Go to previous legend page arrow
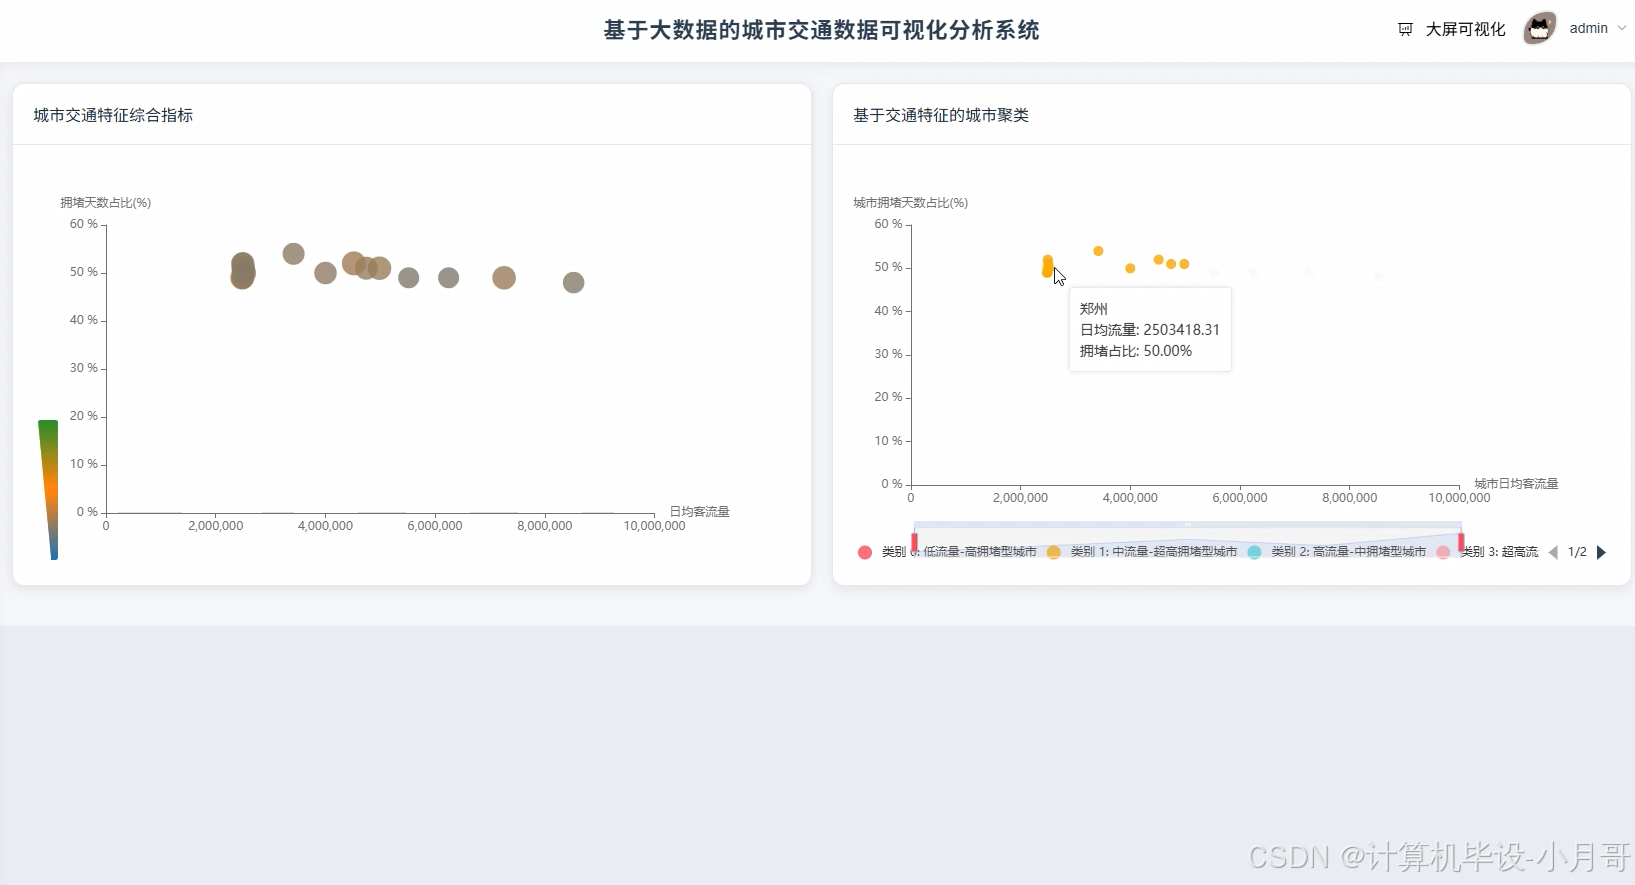Screen dimensions: 1635x885 click(1553, 552)
